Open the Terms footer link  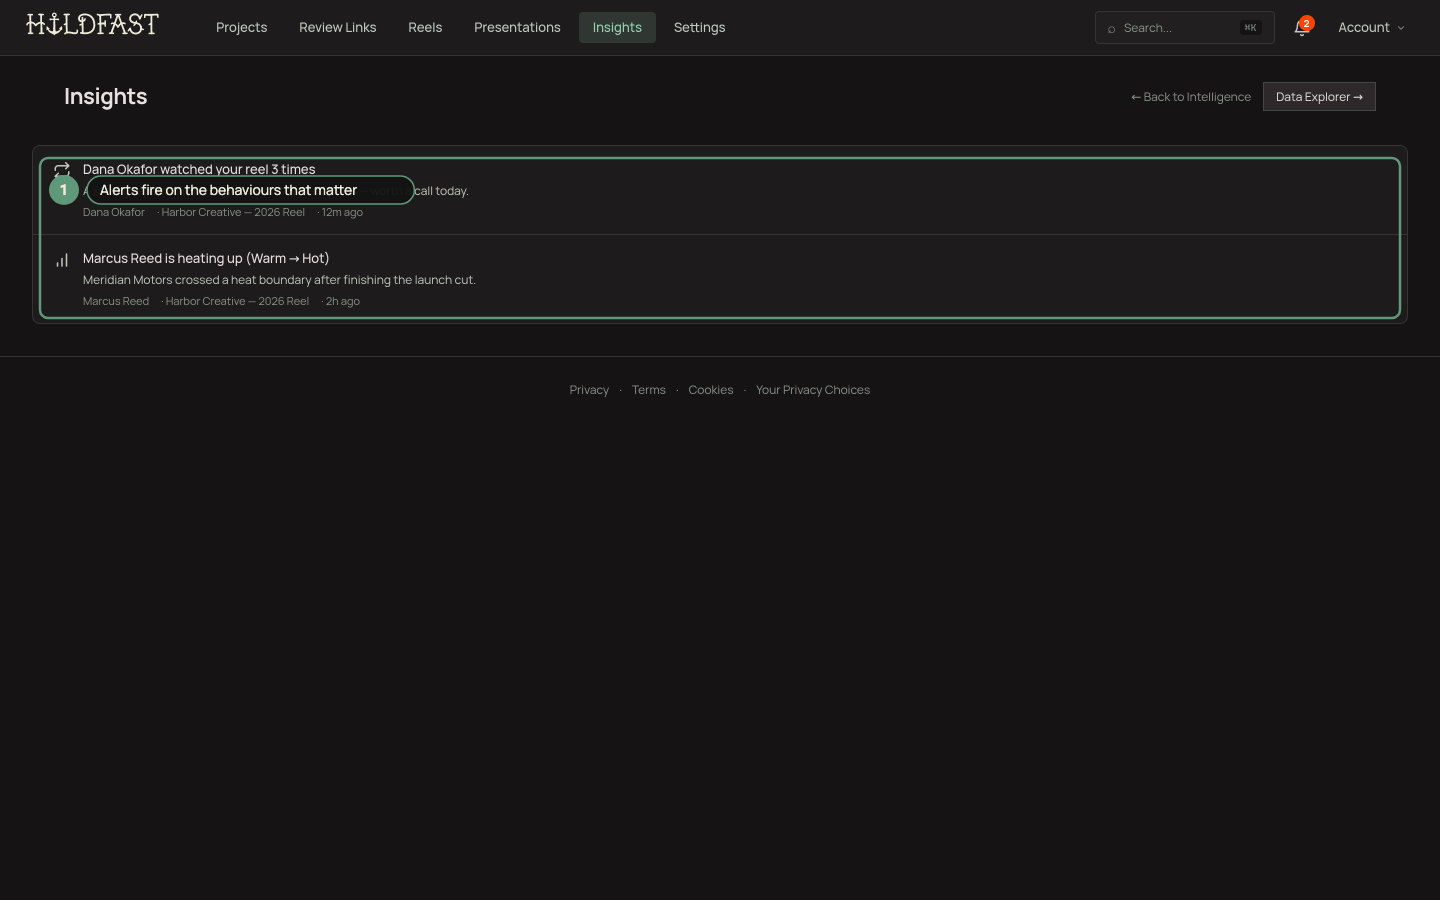[649, 390]
